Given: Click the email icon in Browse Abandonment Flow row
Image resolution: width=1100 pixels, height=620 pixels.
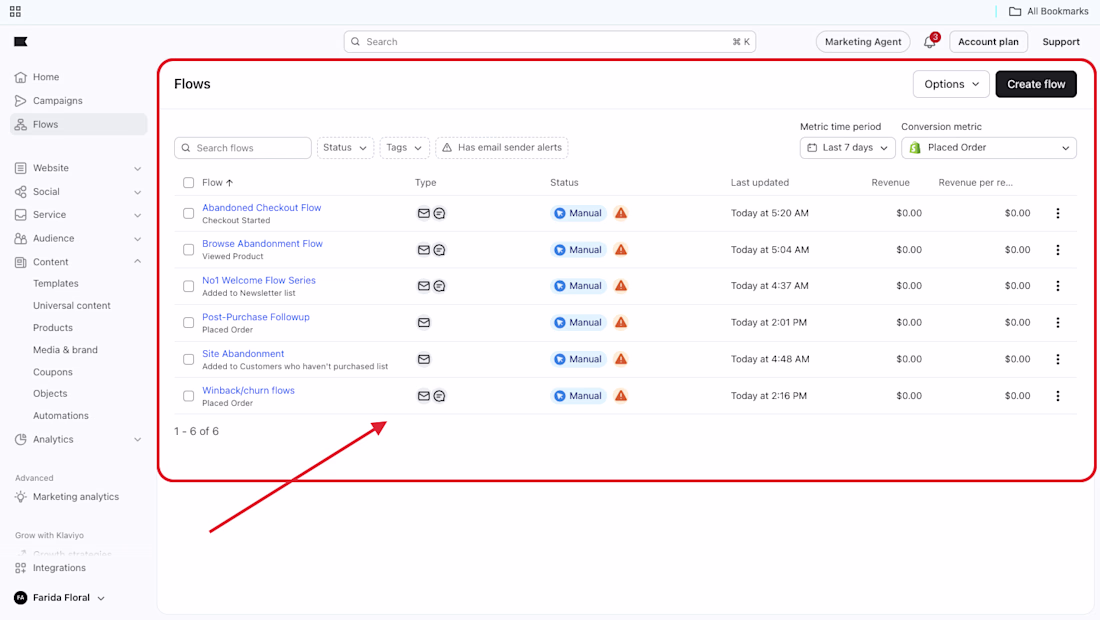Looking at the screenshot, I should click(424, 250).
